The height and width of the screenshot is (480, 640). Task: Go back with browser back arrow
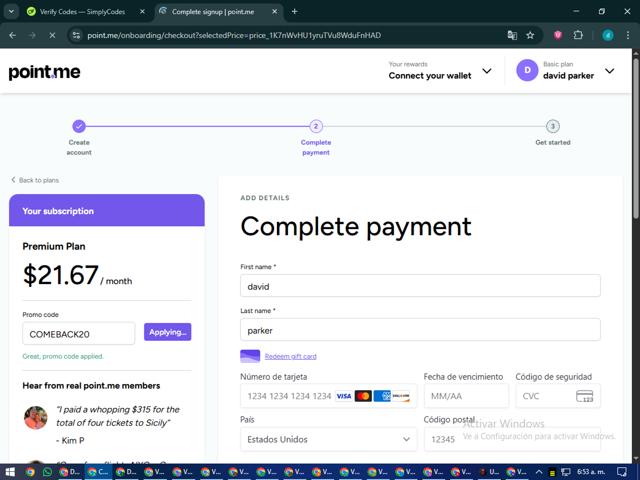pos(13,36)
